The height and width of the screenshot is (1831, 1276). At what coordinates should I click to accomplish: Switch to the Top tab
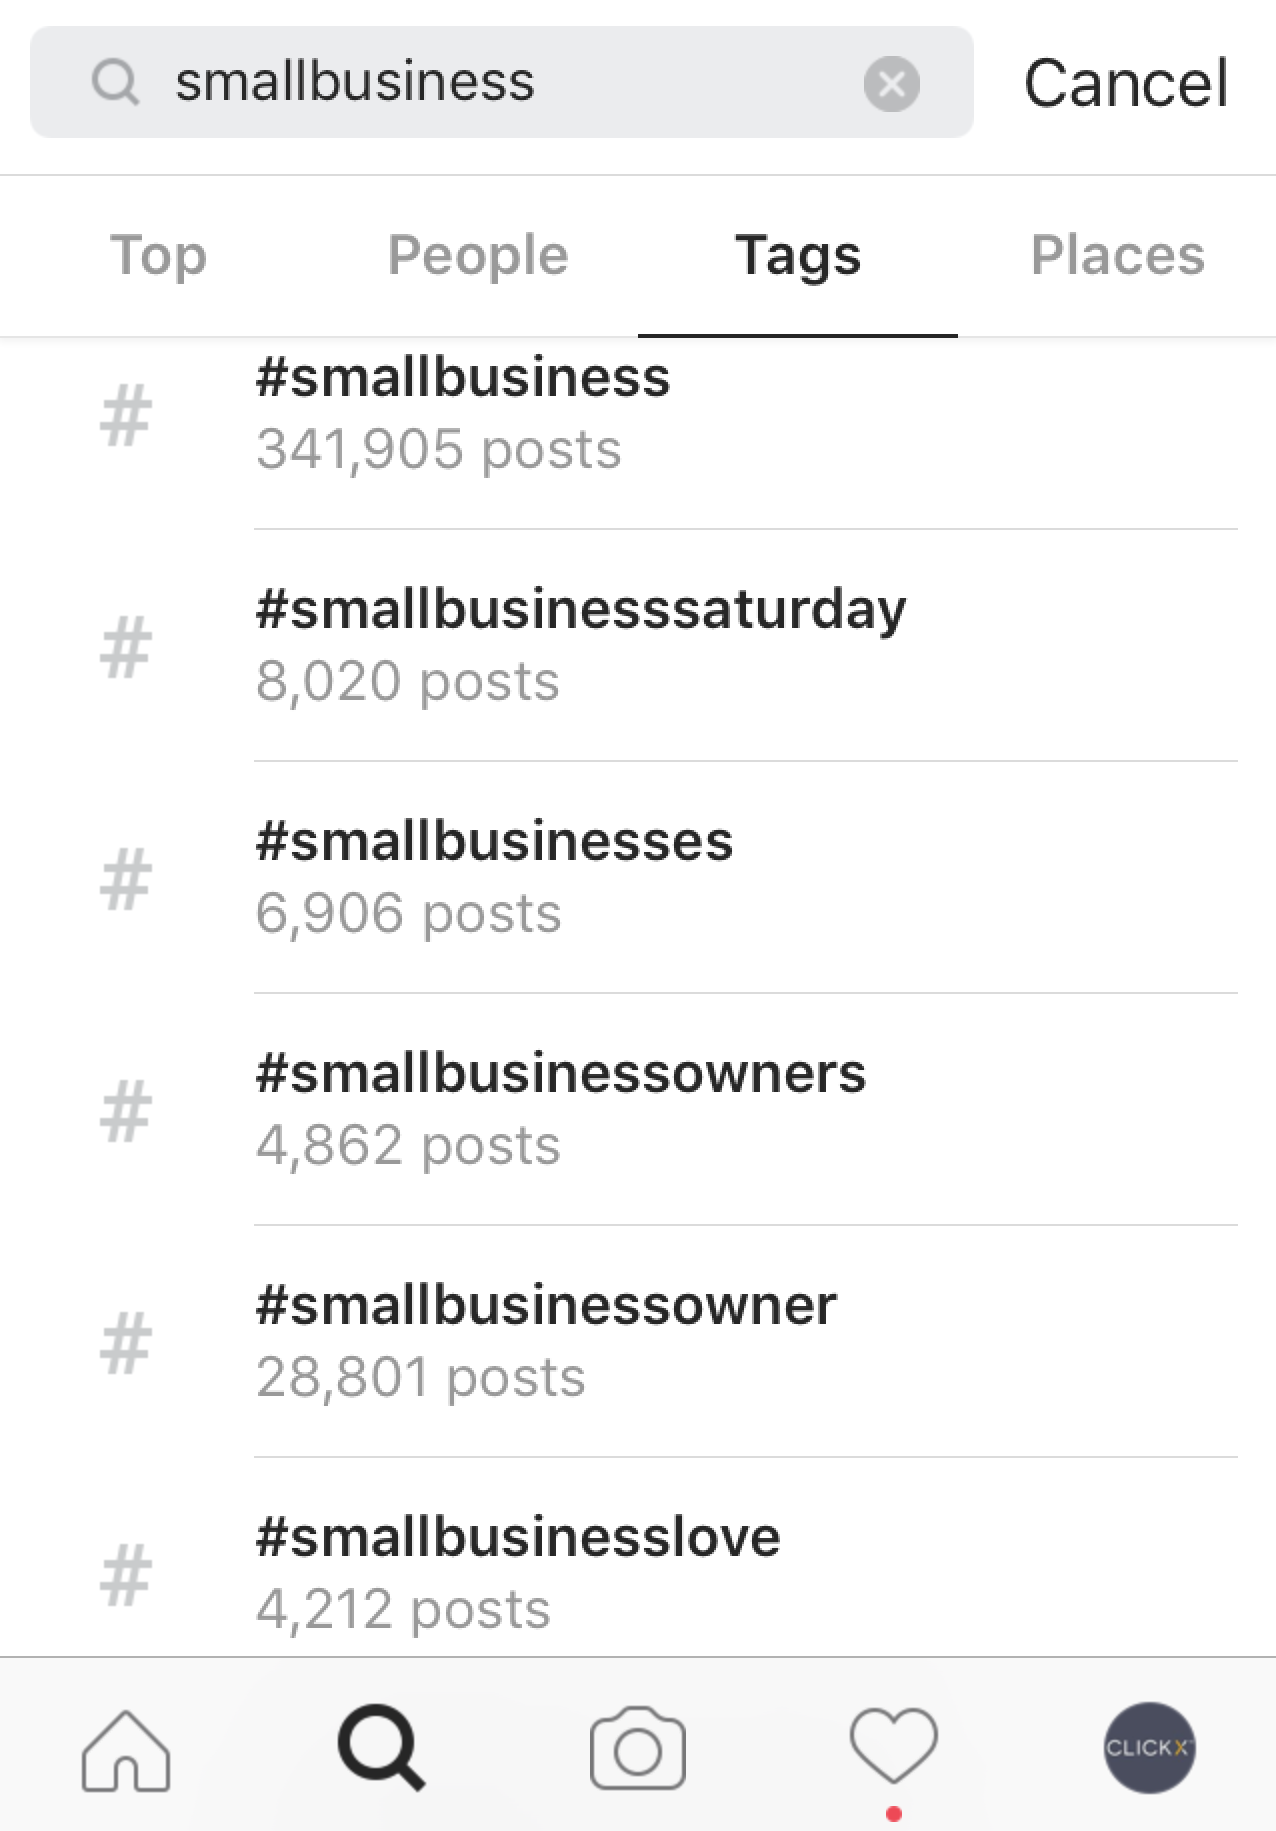coord(158,255)
